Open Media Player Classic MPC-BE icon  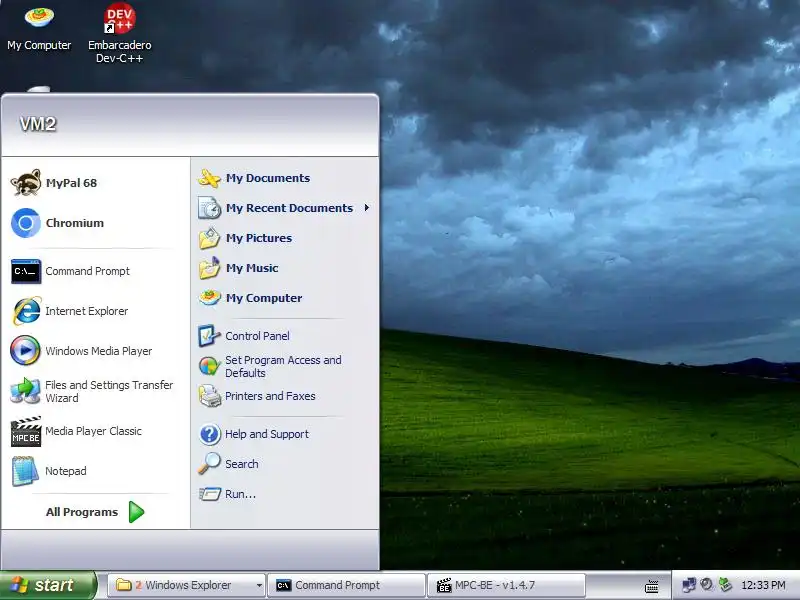26,432
